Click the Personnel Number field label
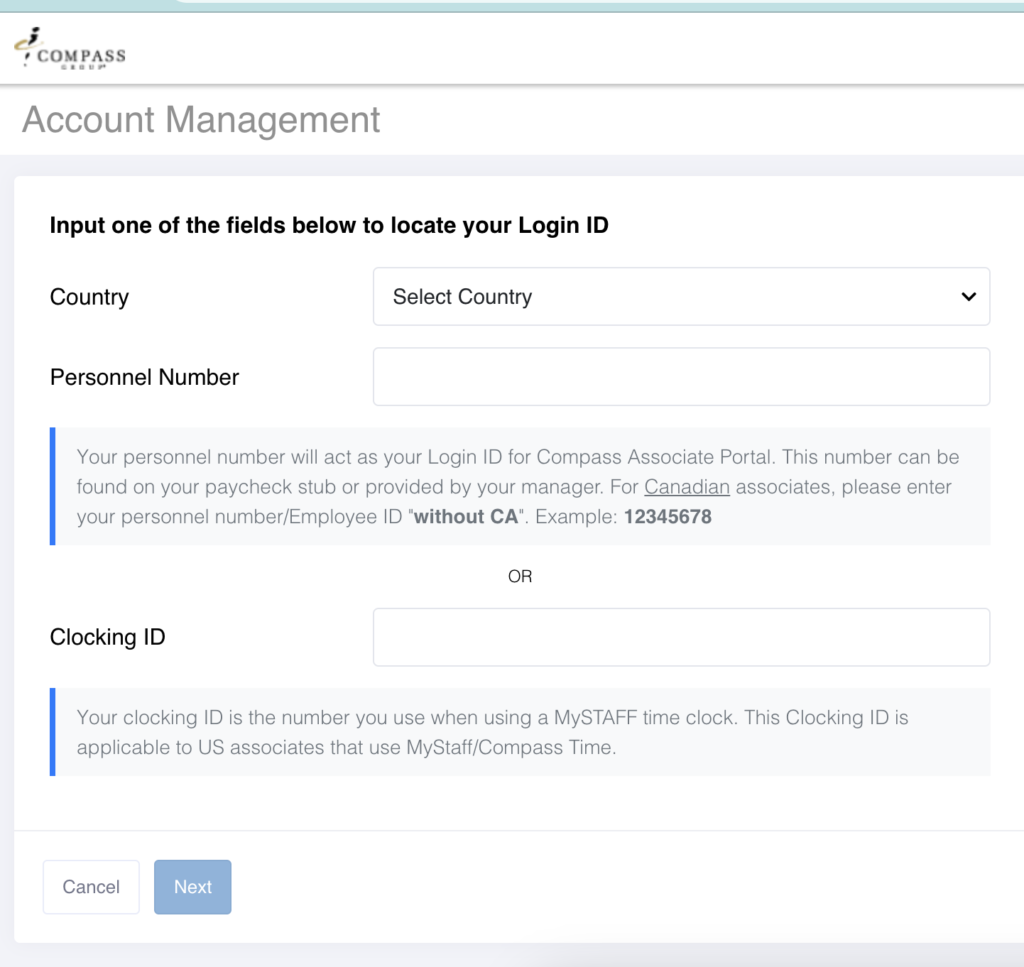The width and height of the screenshot is (1024, 967). click(144, 377)
